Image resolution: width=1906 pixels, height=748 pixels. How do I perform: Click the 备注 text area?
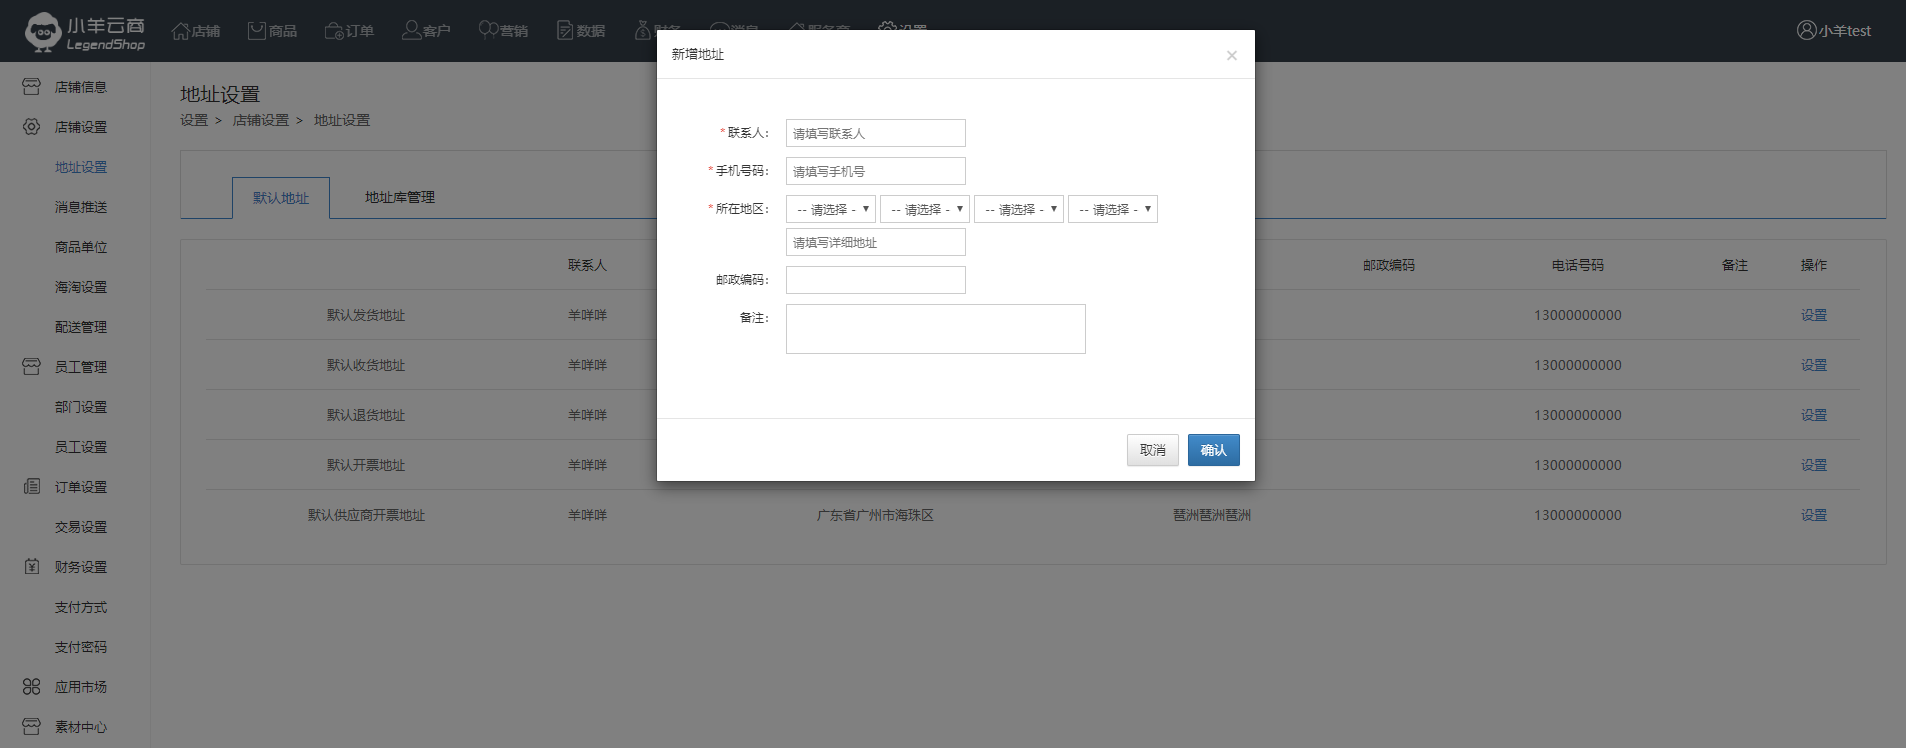tap(935, 329)
